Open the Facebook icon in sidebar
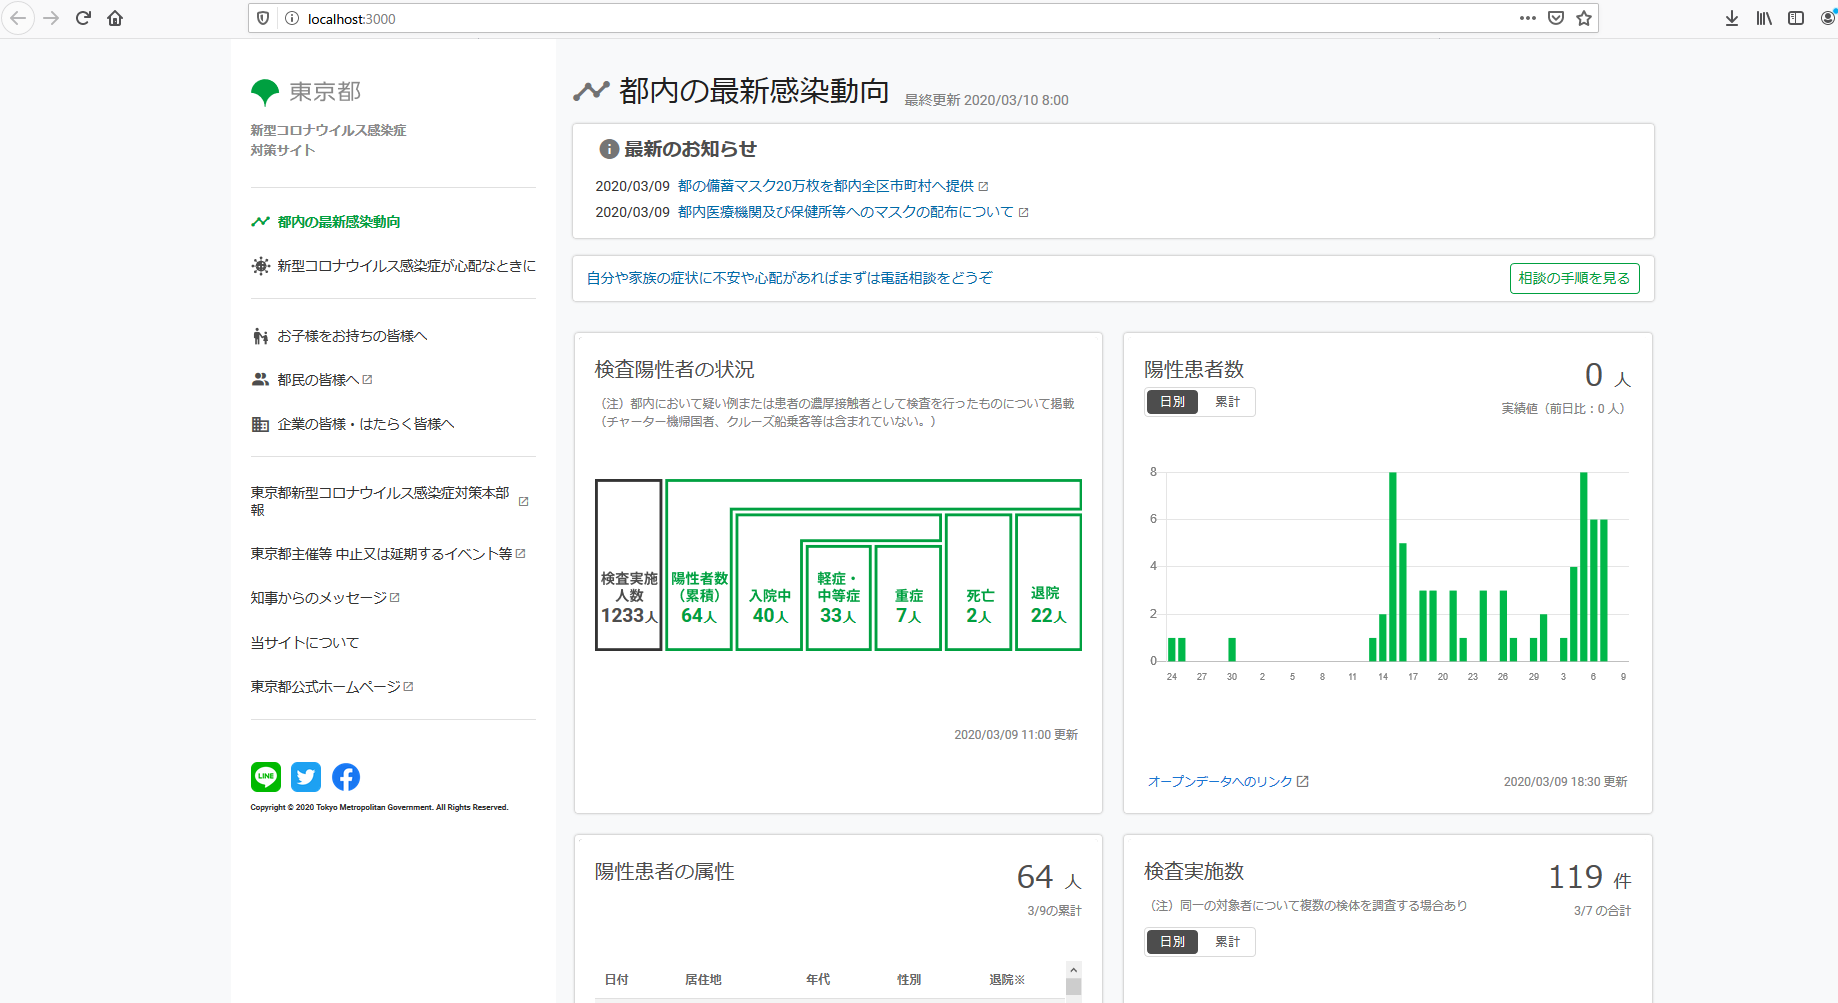The height and width of the screenshot is (1003, 1838). 346,777
